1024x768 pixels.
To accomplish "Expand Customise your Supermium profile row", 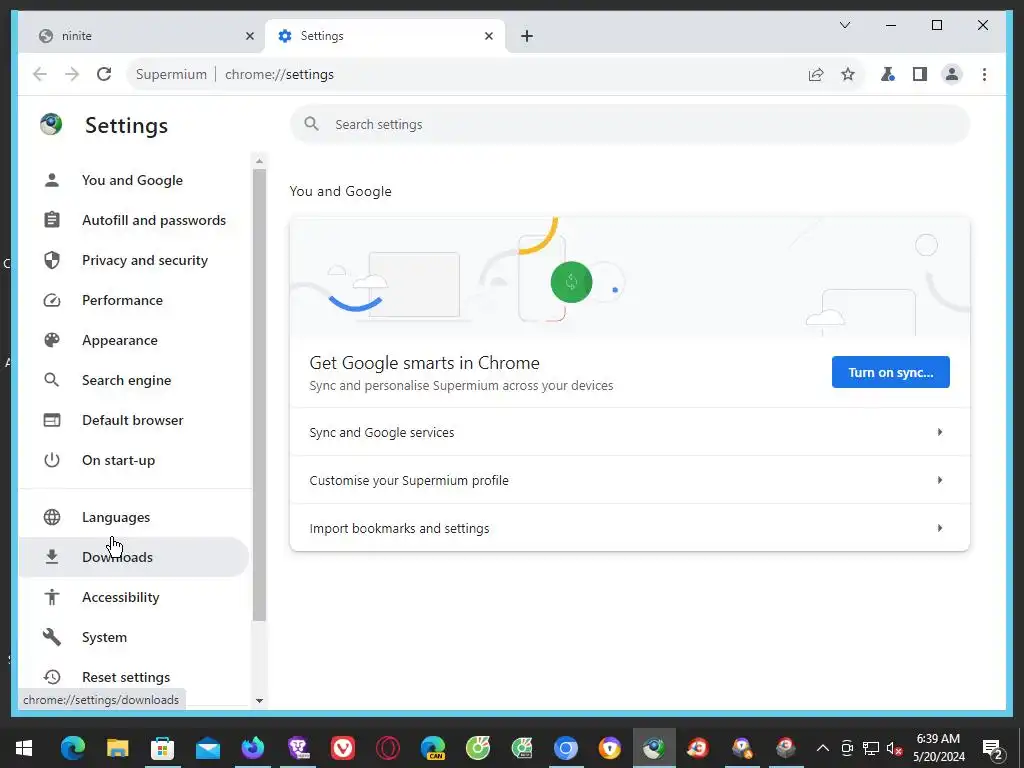I will (630, 480).
